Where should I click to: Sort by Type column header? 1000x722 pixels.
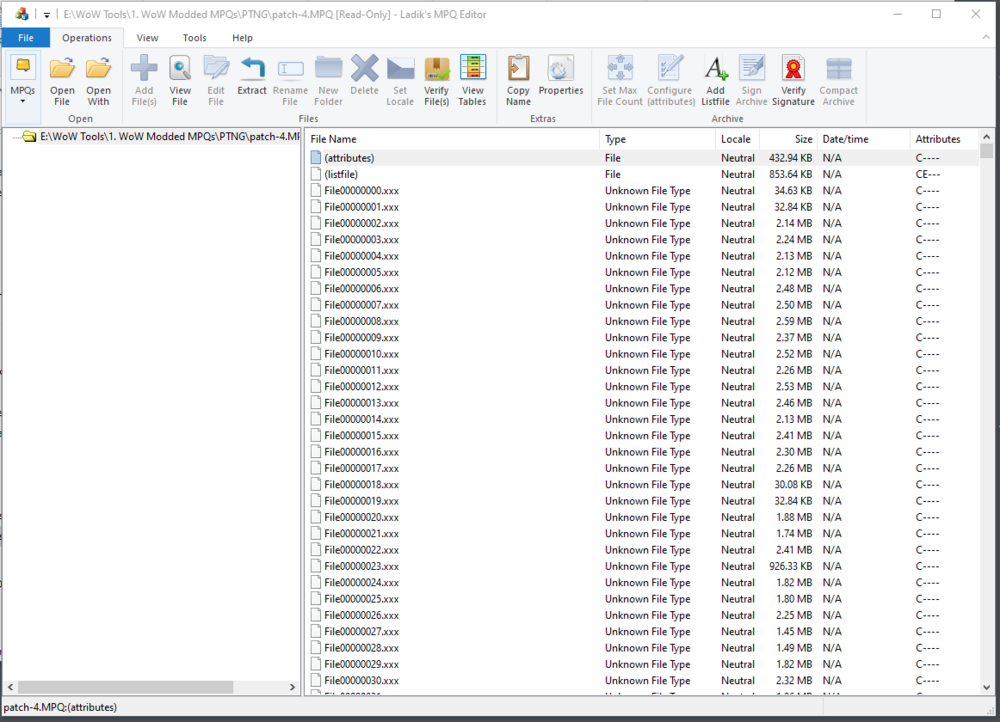(x=658, y=139)
